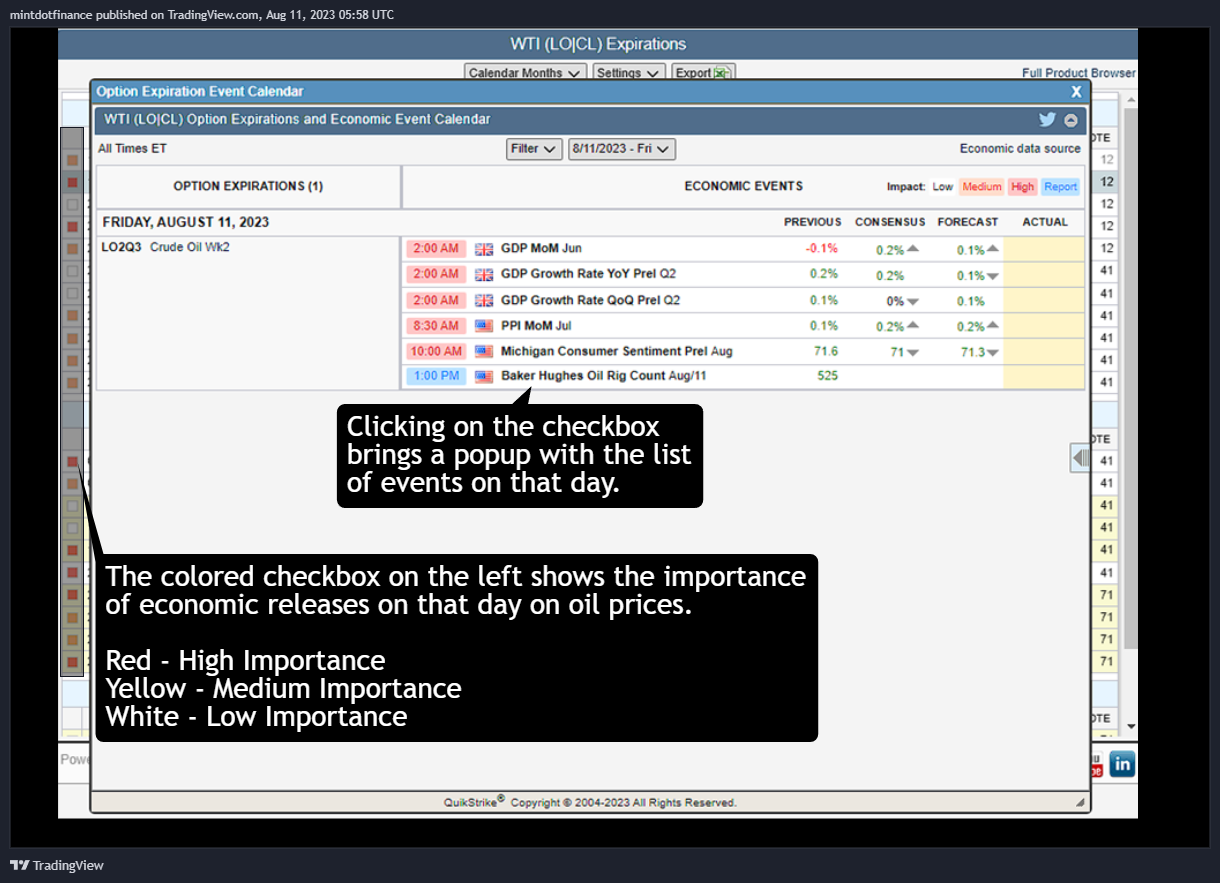
Task: Select the 2:00 AM badge for GDP MoM Jun
Action: (x=436, y=249)
